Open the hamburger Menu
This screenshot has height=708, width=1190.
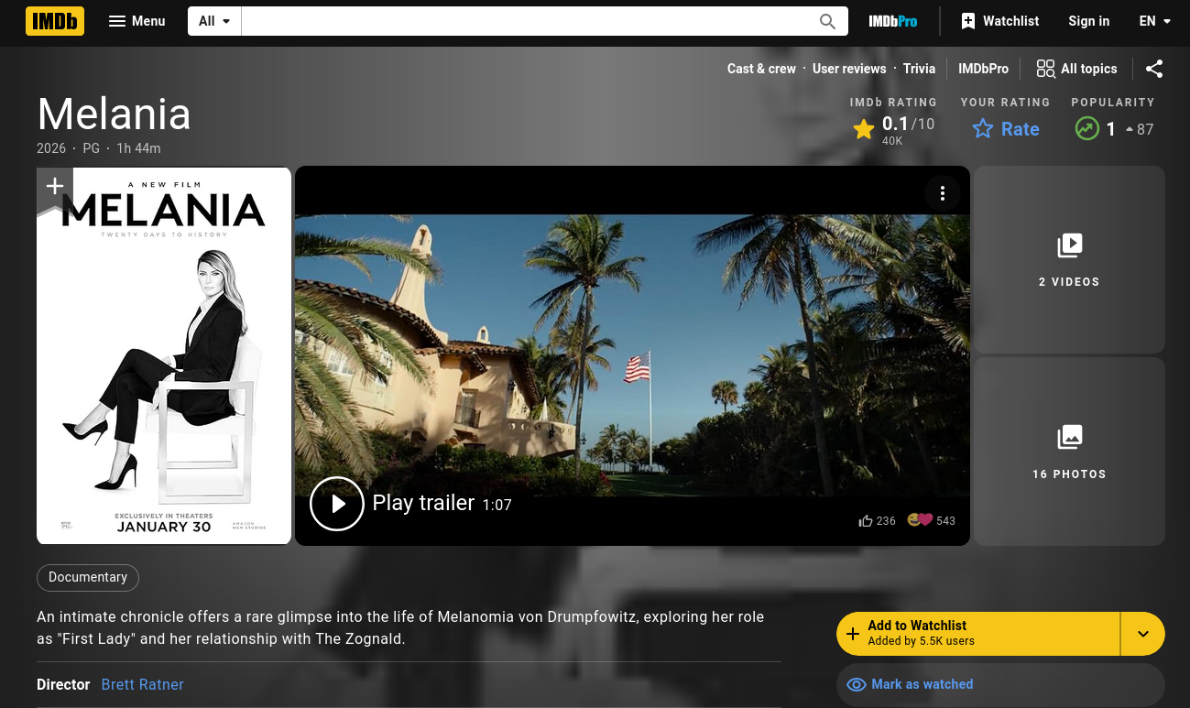coord(137,21)
